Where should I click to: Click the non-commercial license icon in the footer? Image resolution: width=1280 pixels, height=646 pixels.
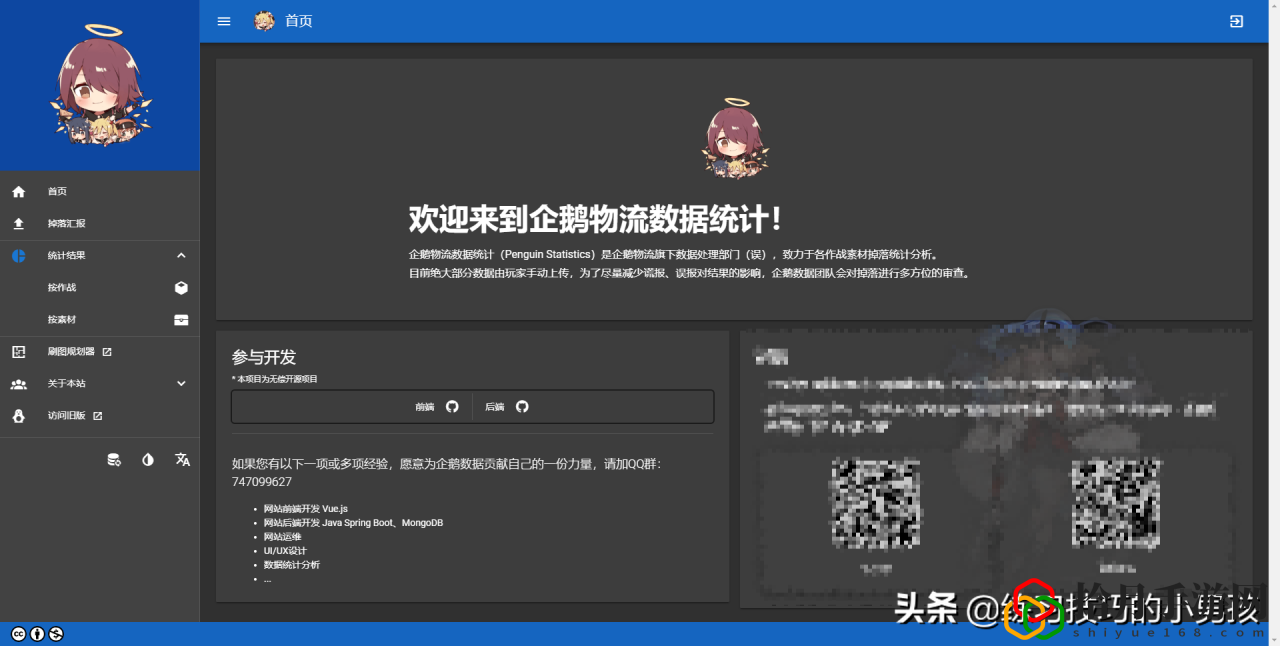(x=56, y=634)
